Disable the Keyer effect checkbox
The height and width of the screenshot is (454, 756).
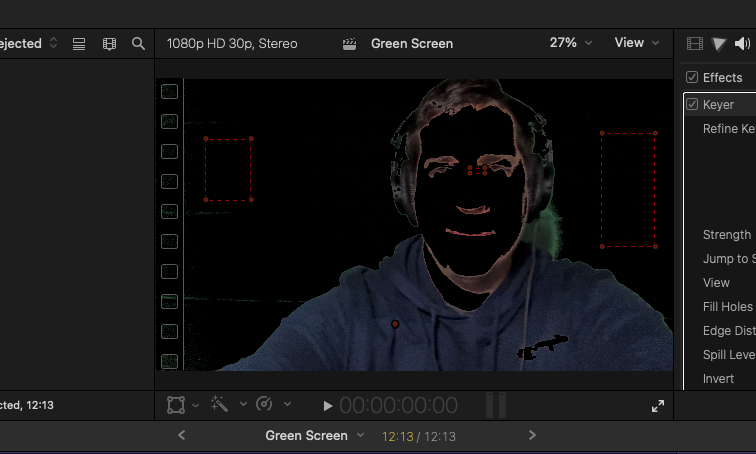[x=692, y=104]
